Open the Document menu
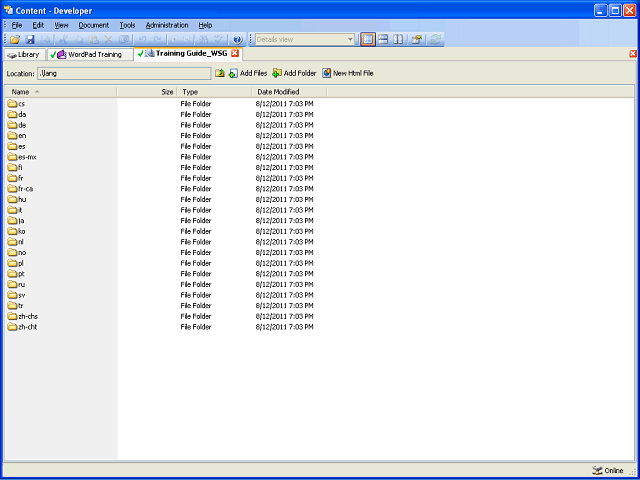Image resolution: width=640 pixels, height=480 pixels. [93, 25]
